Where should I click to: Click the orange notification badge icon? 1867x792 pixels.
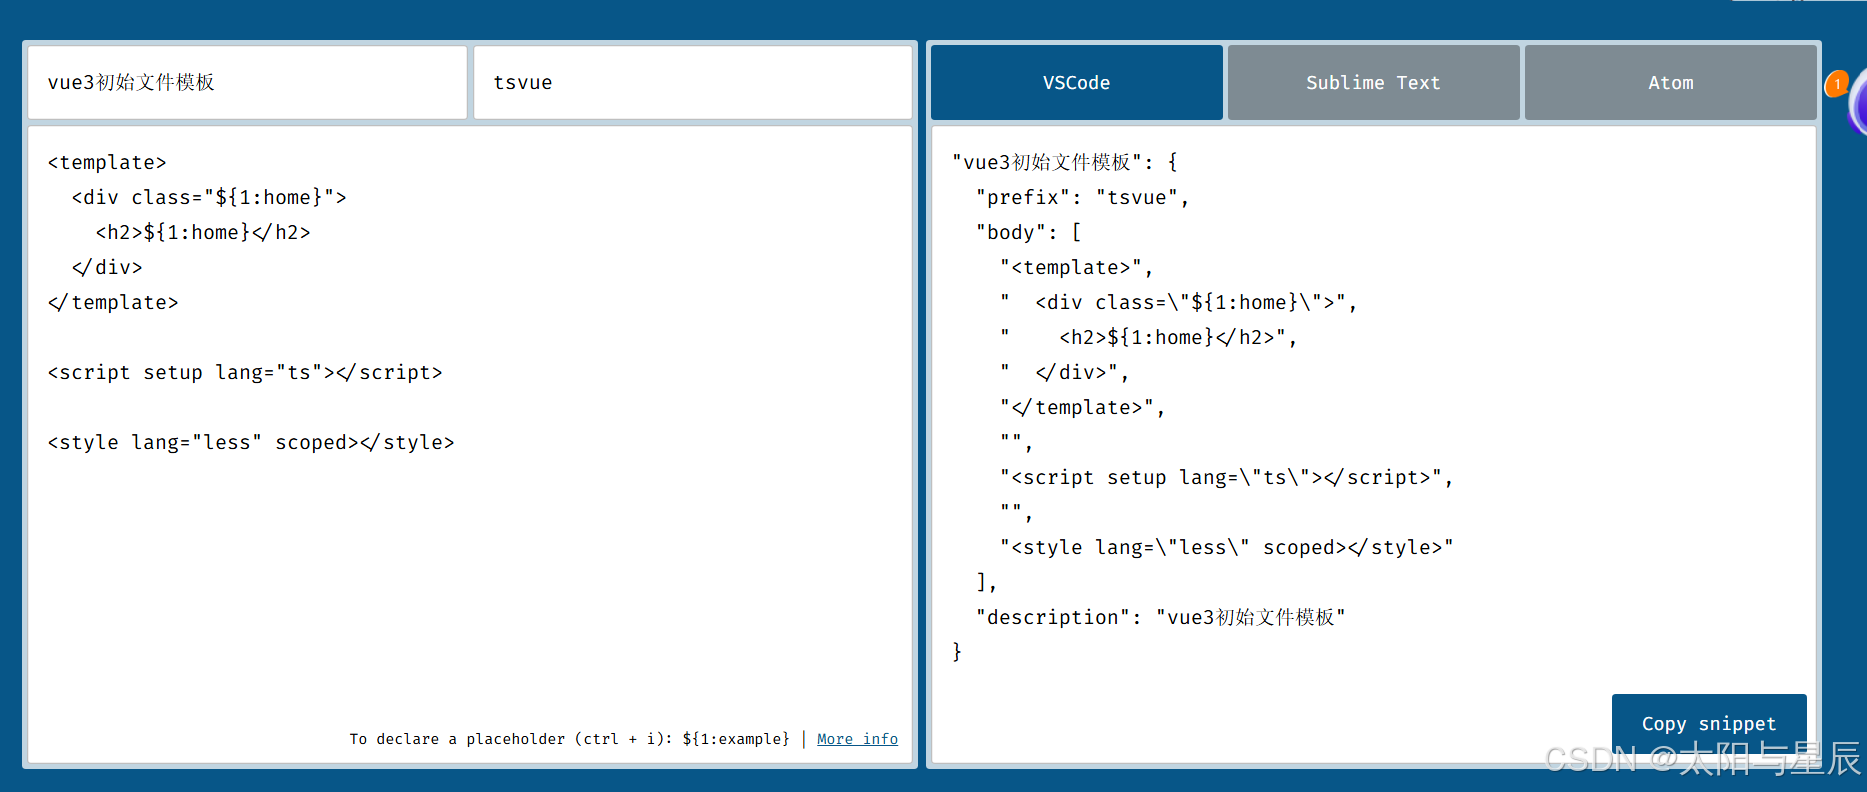click(x=1836, y=84)
